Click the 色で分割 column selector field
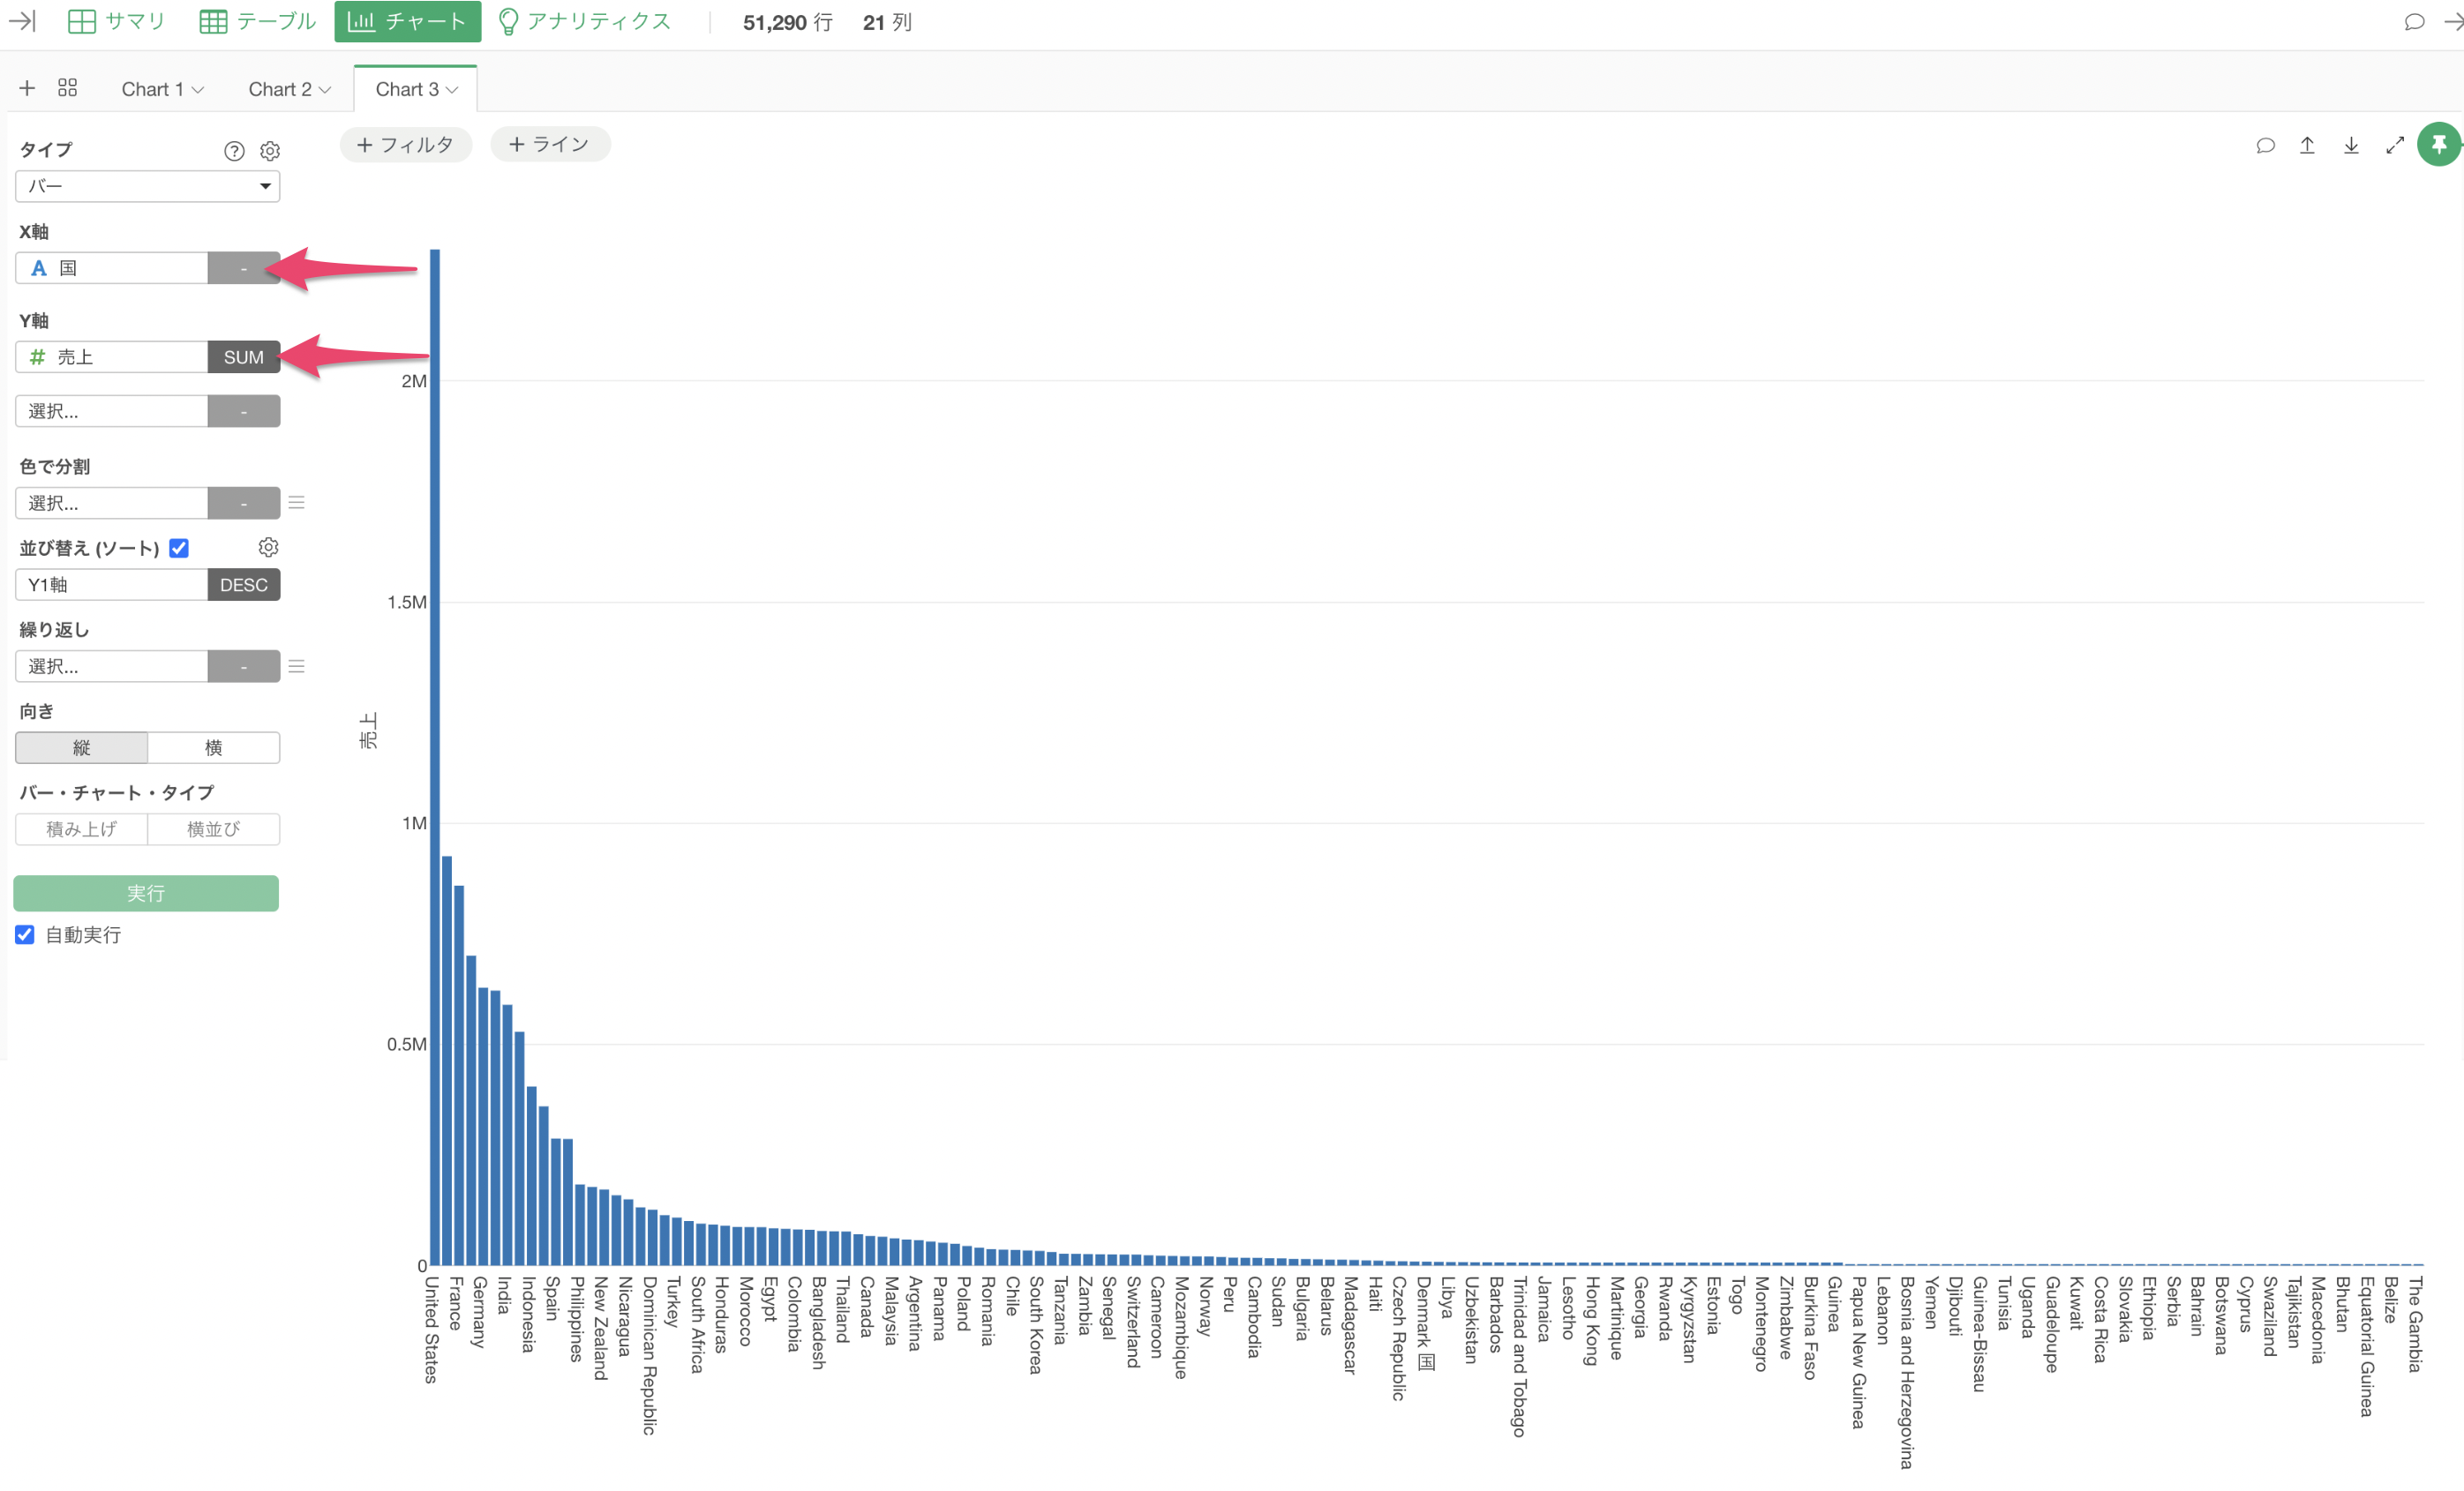The width and height of the screenshot is (2464, 1491). click(x=111, y=503)
